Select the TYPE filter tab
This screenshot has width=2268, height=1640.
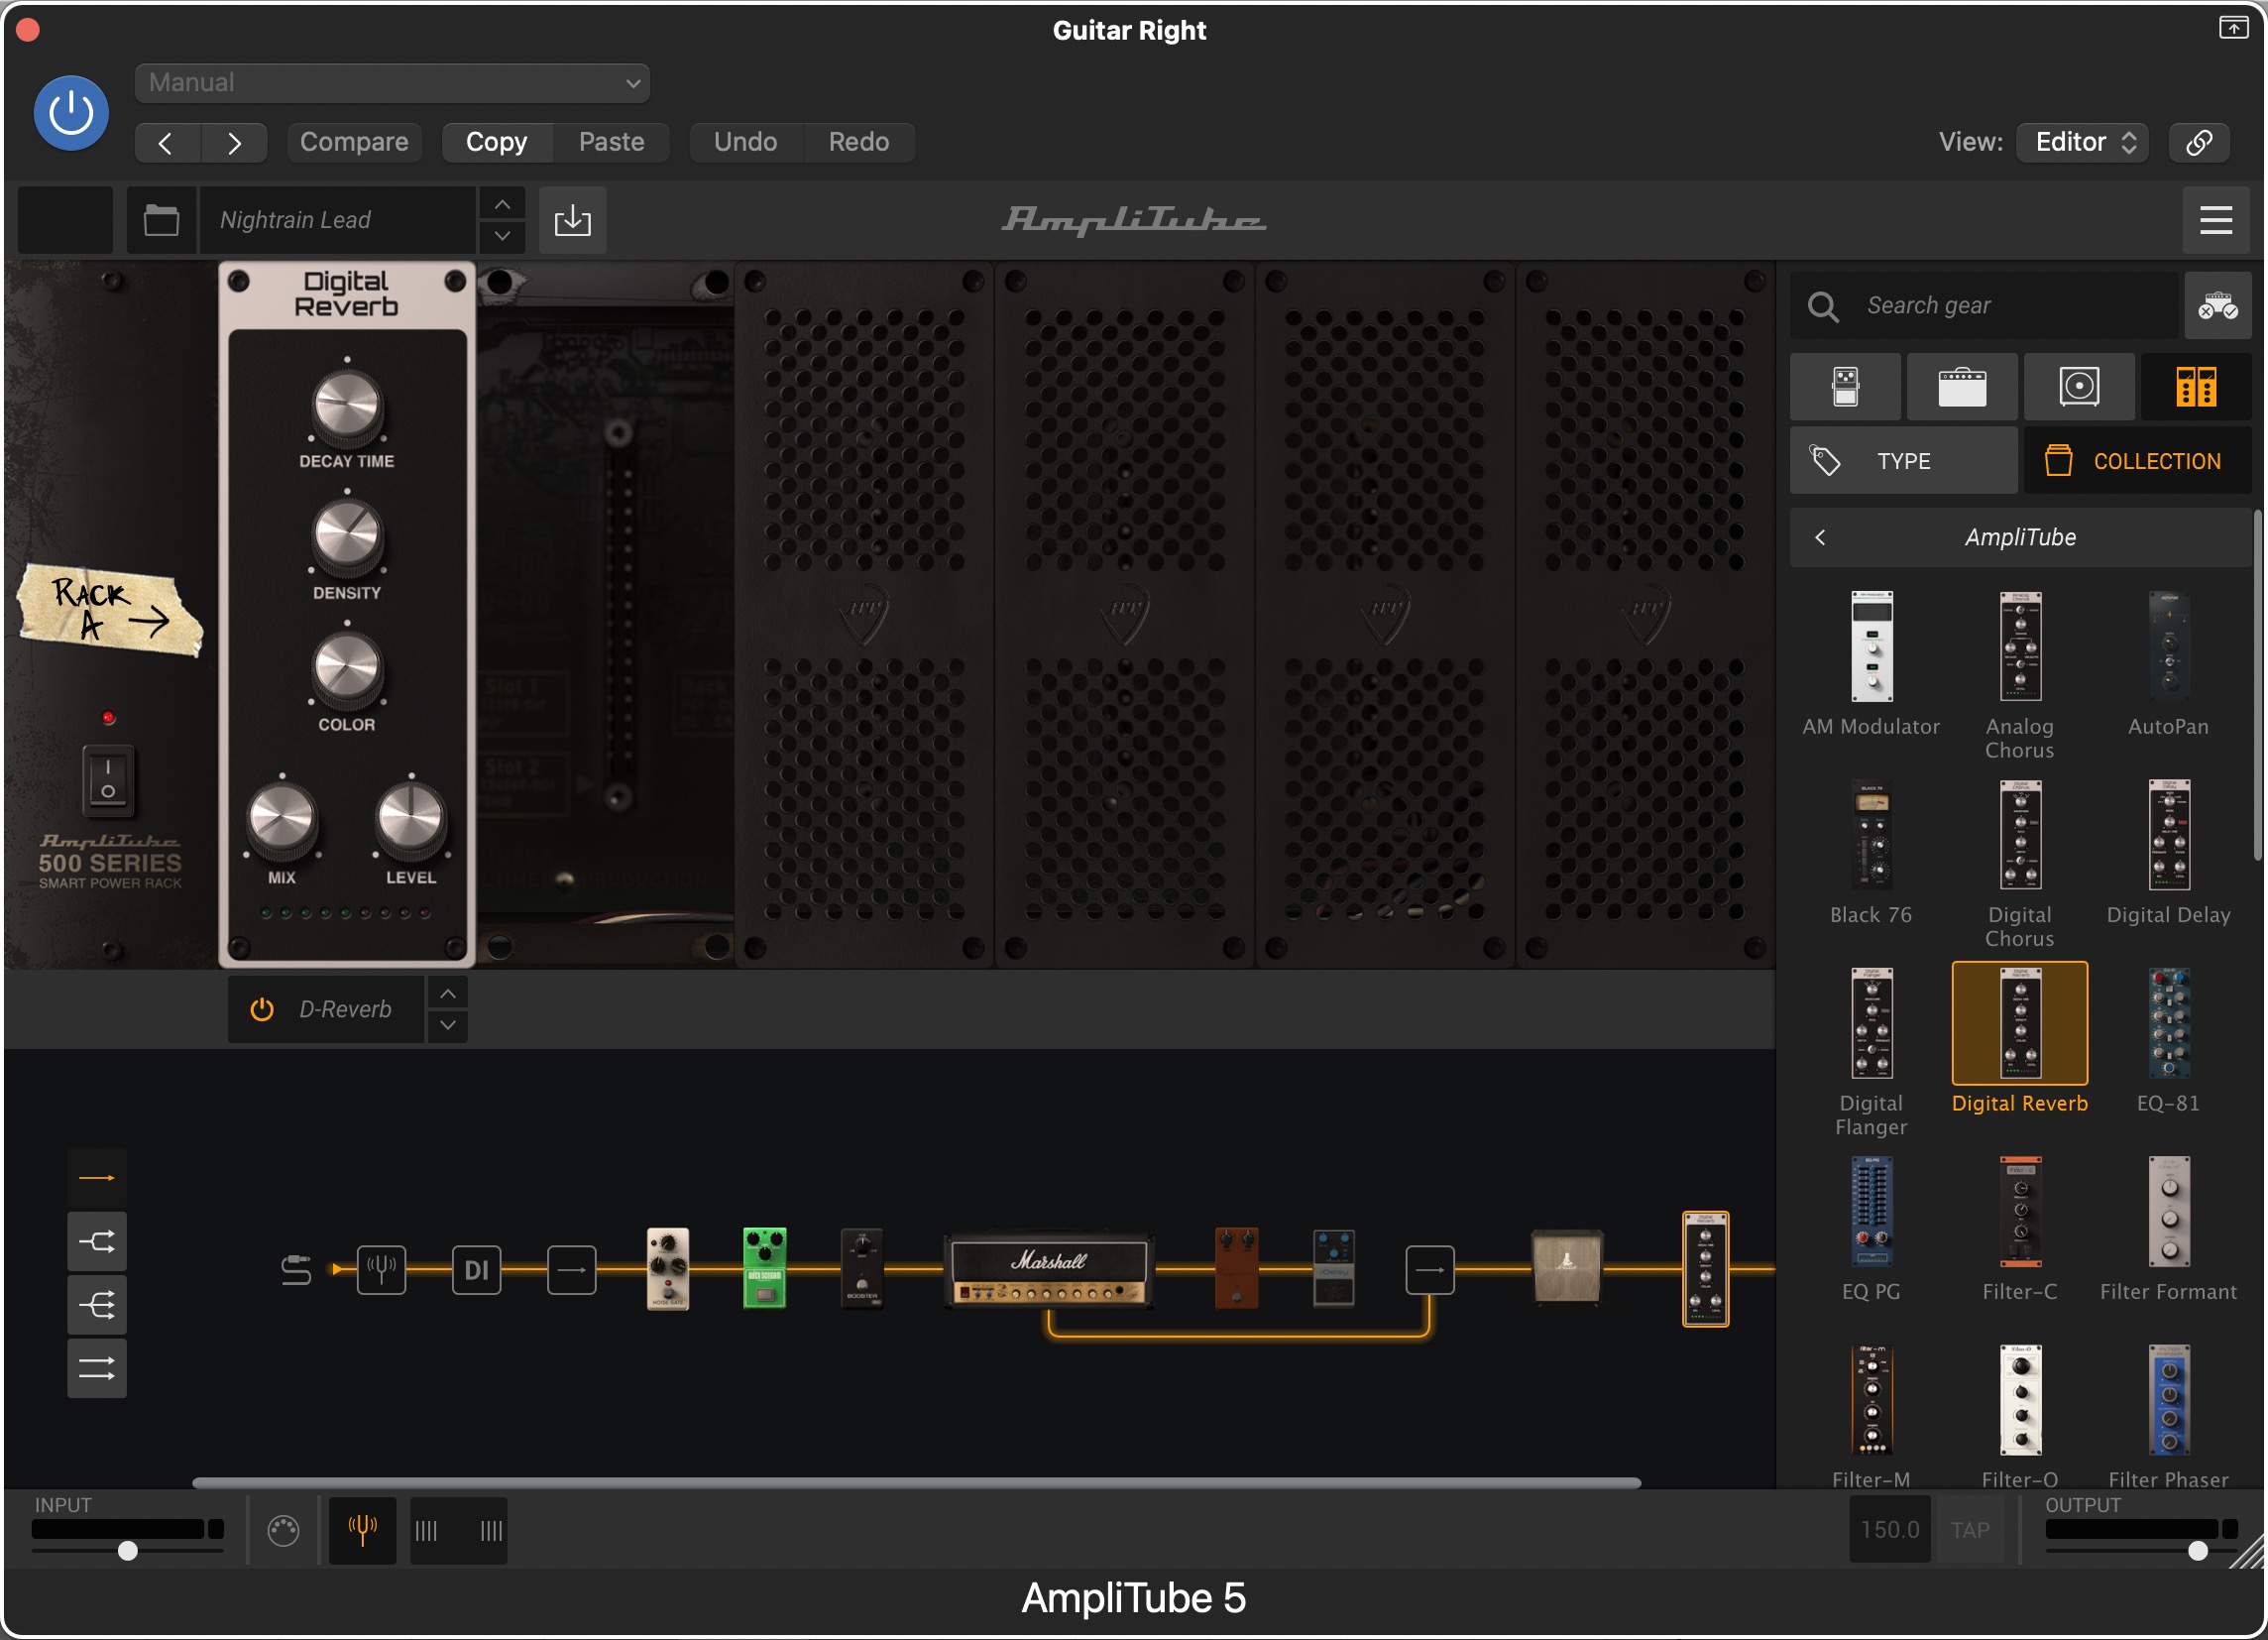[1903, 461]
